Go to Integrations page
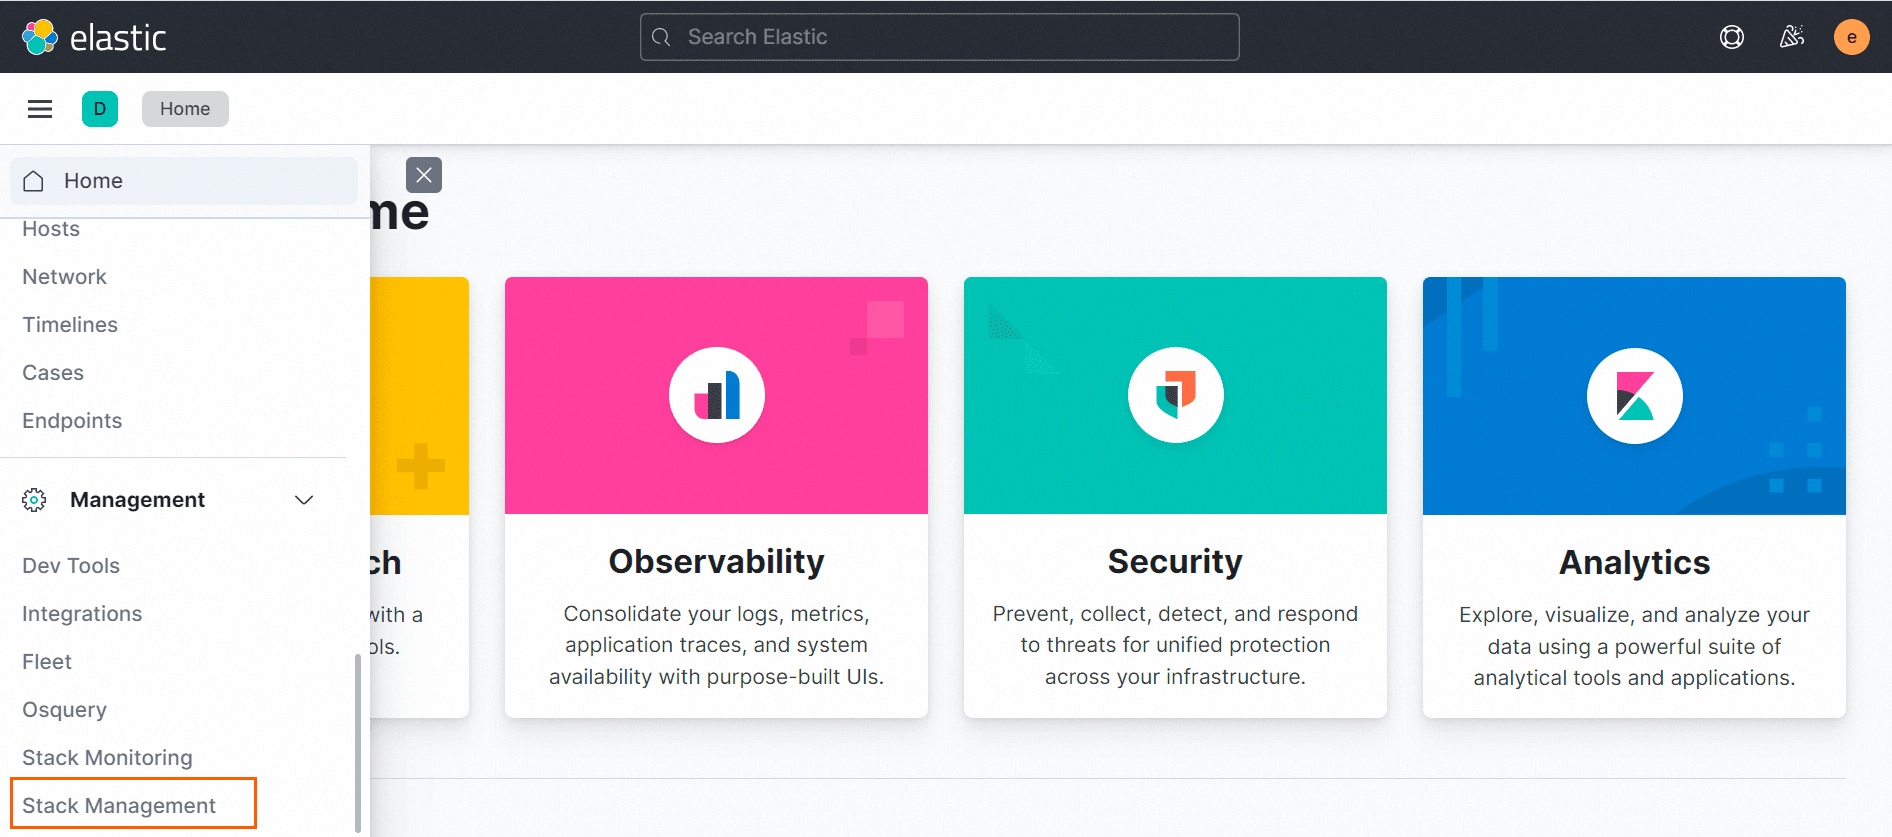The height and width of the screenshot is (837, 1892). coord(82,614)
